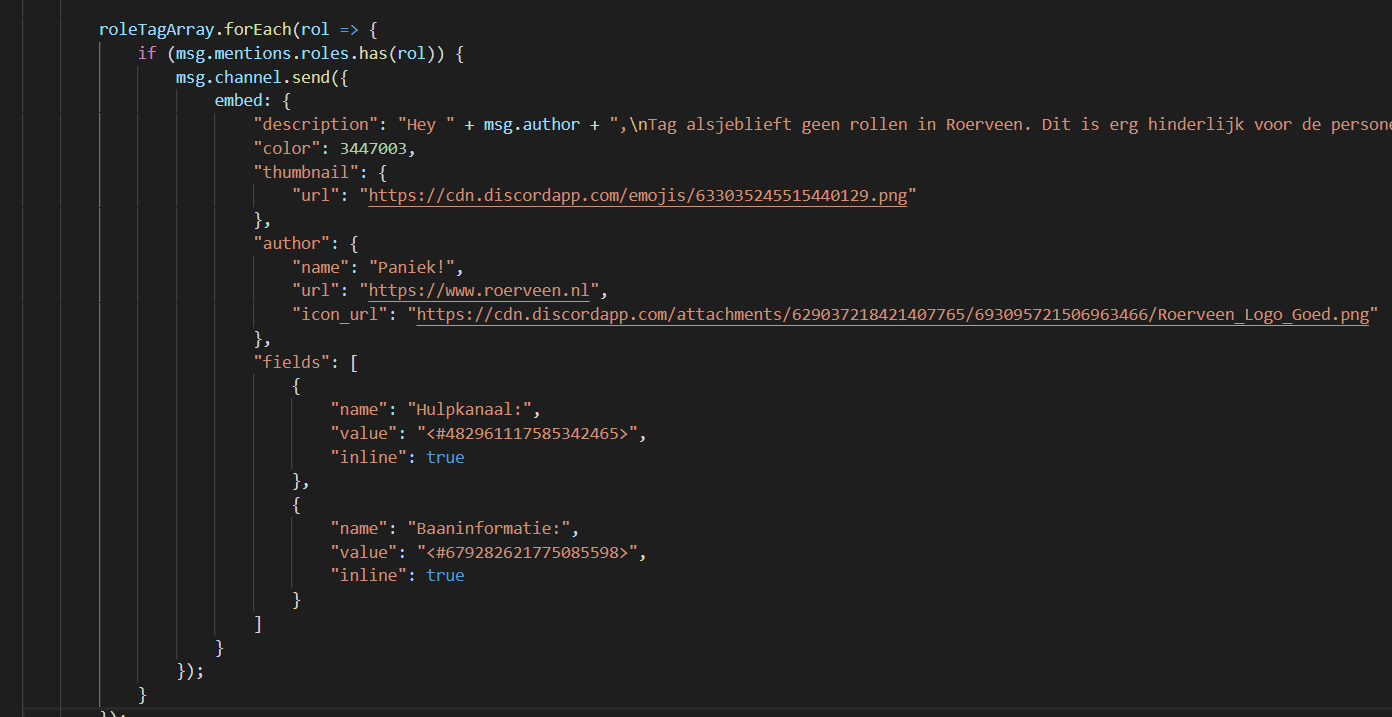Click the roleTagArray variable name

pyautogui.click(x=156, y=29)
